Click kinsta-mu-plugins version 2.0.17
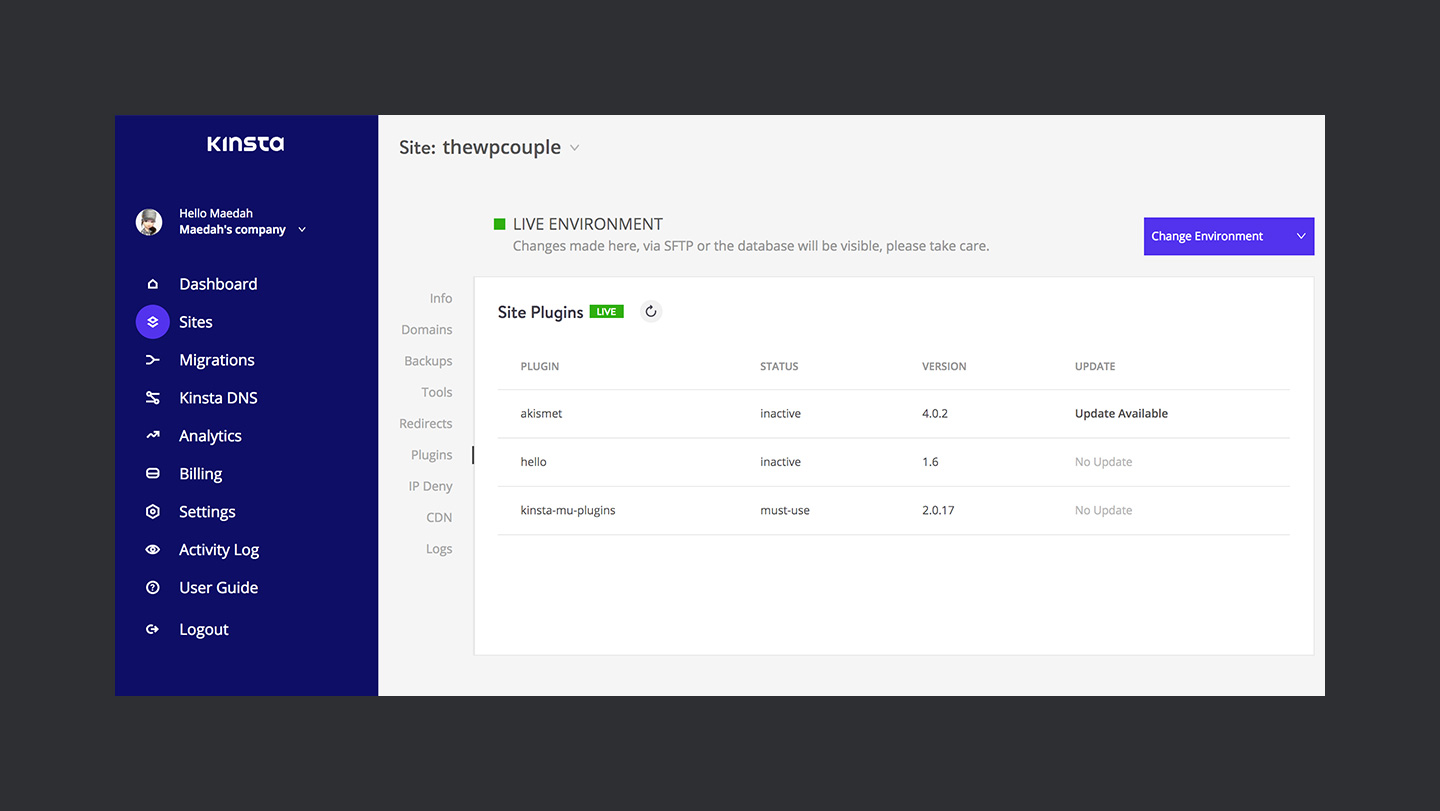 point(938,510)
